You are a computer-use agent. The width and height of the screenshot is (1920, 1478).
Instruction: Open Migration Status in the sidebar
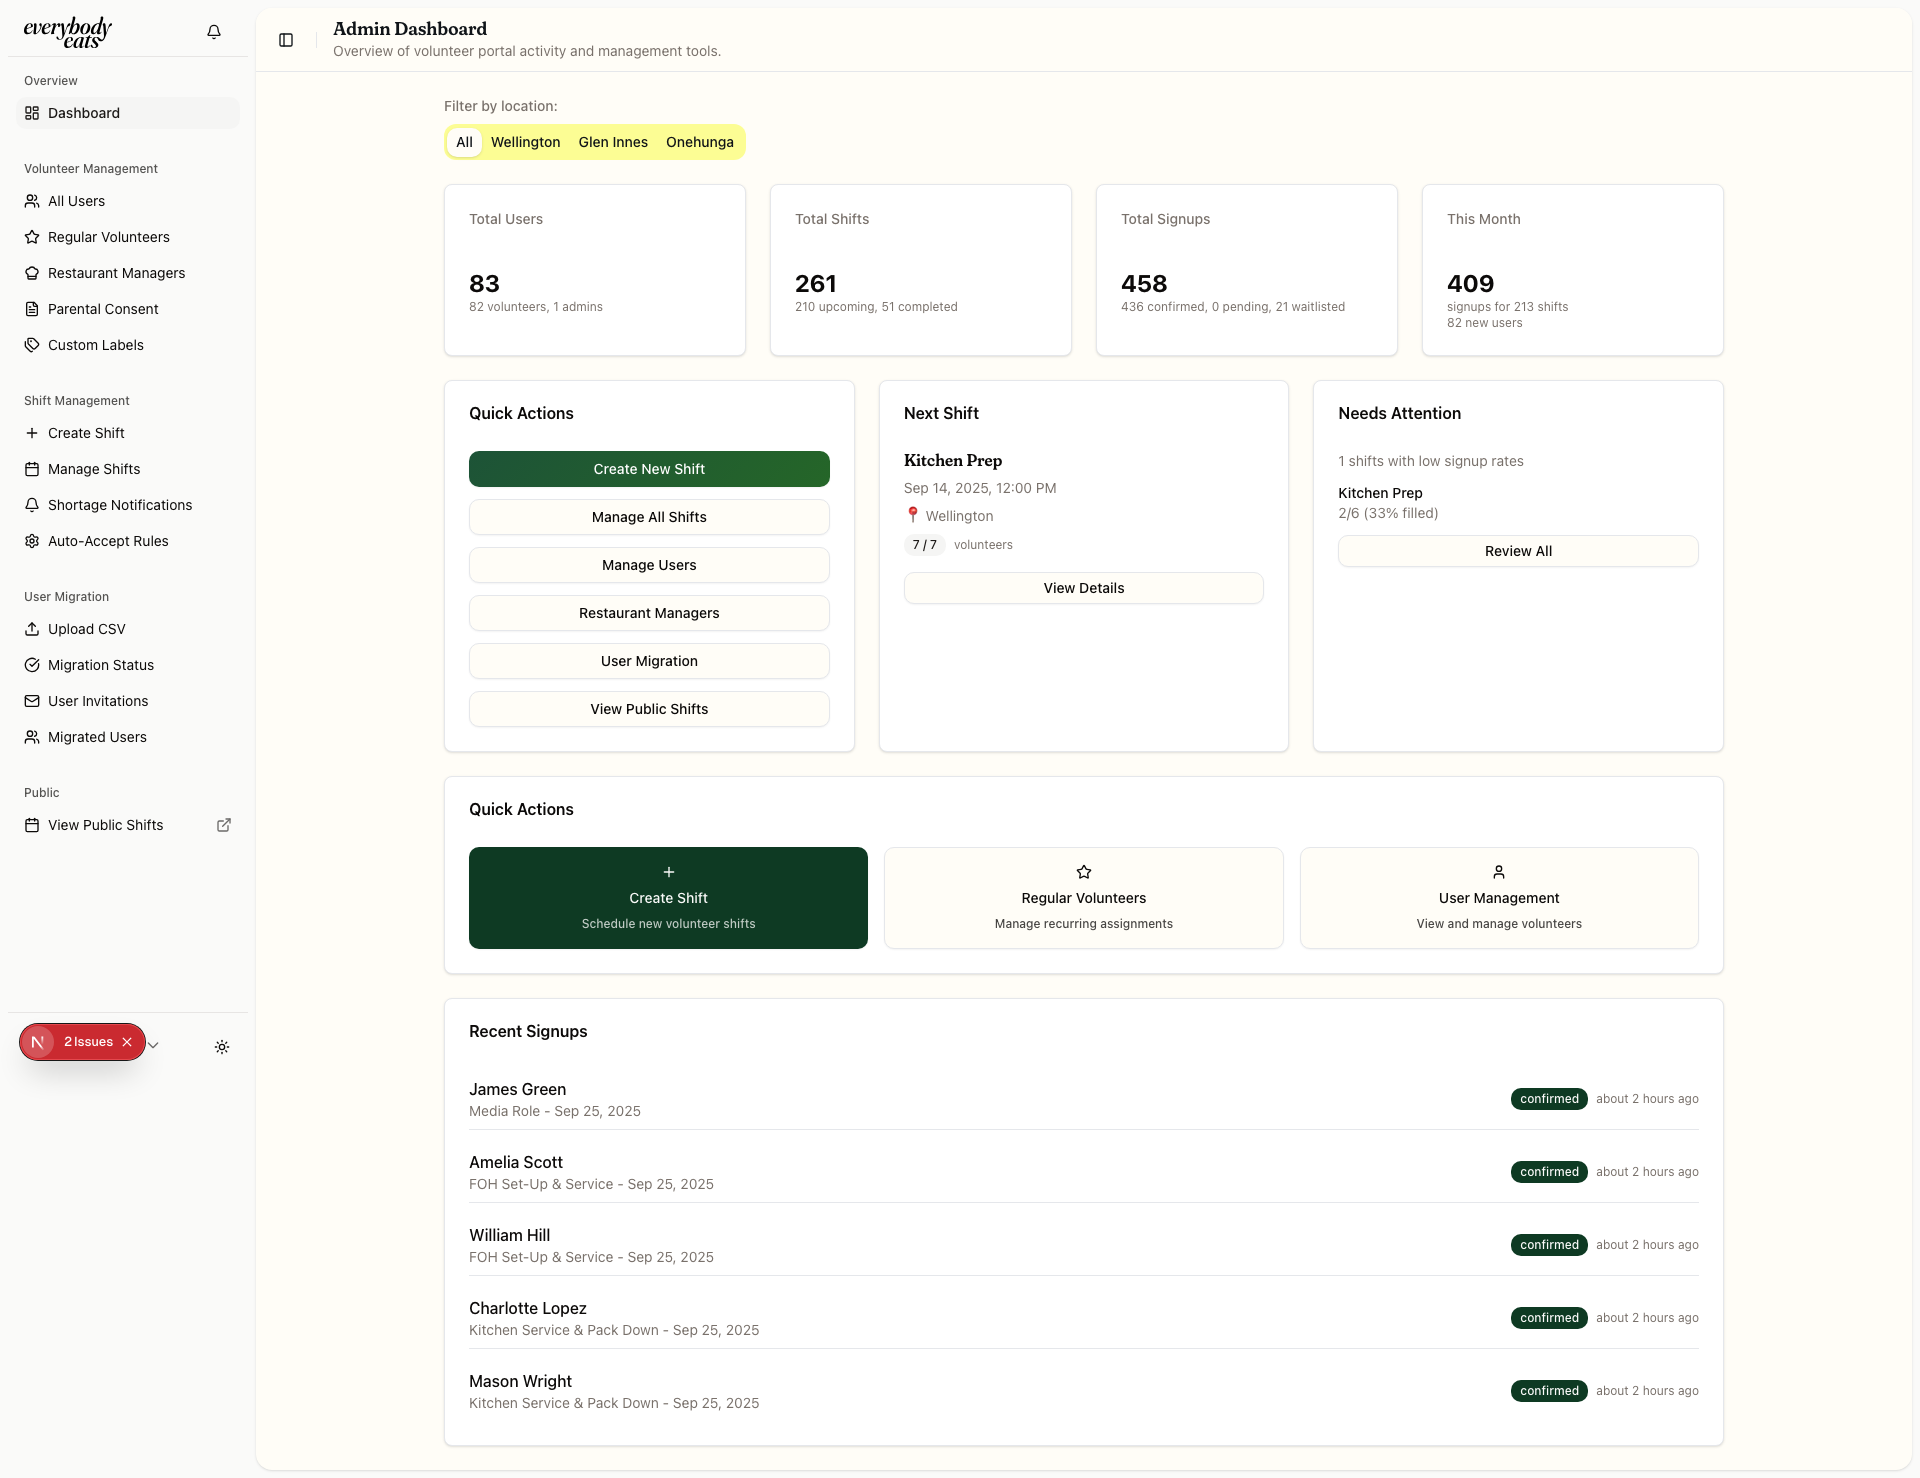point(100,665)
